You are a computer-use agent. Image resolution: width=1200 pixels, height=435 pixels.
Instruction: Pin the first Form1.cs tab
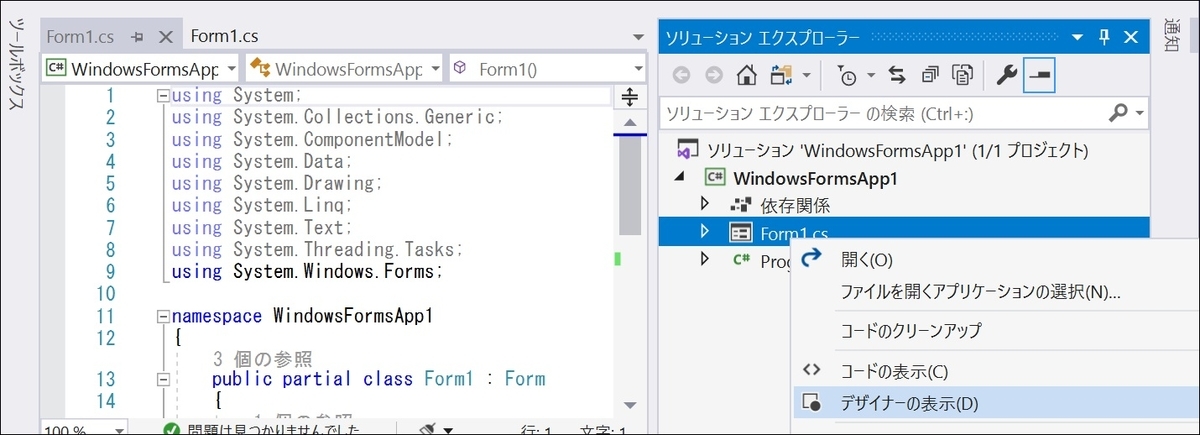click(x=138, y=37)
